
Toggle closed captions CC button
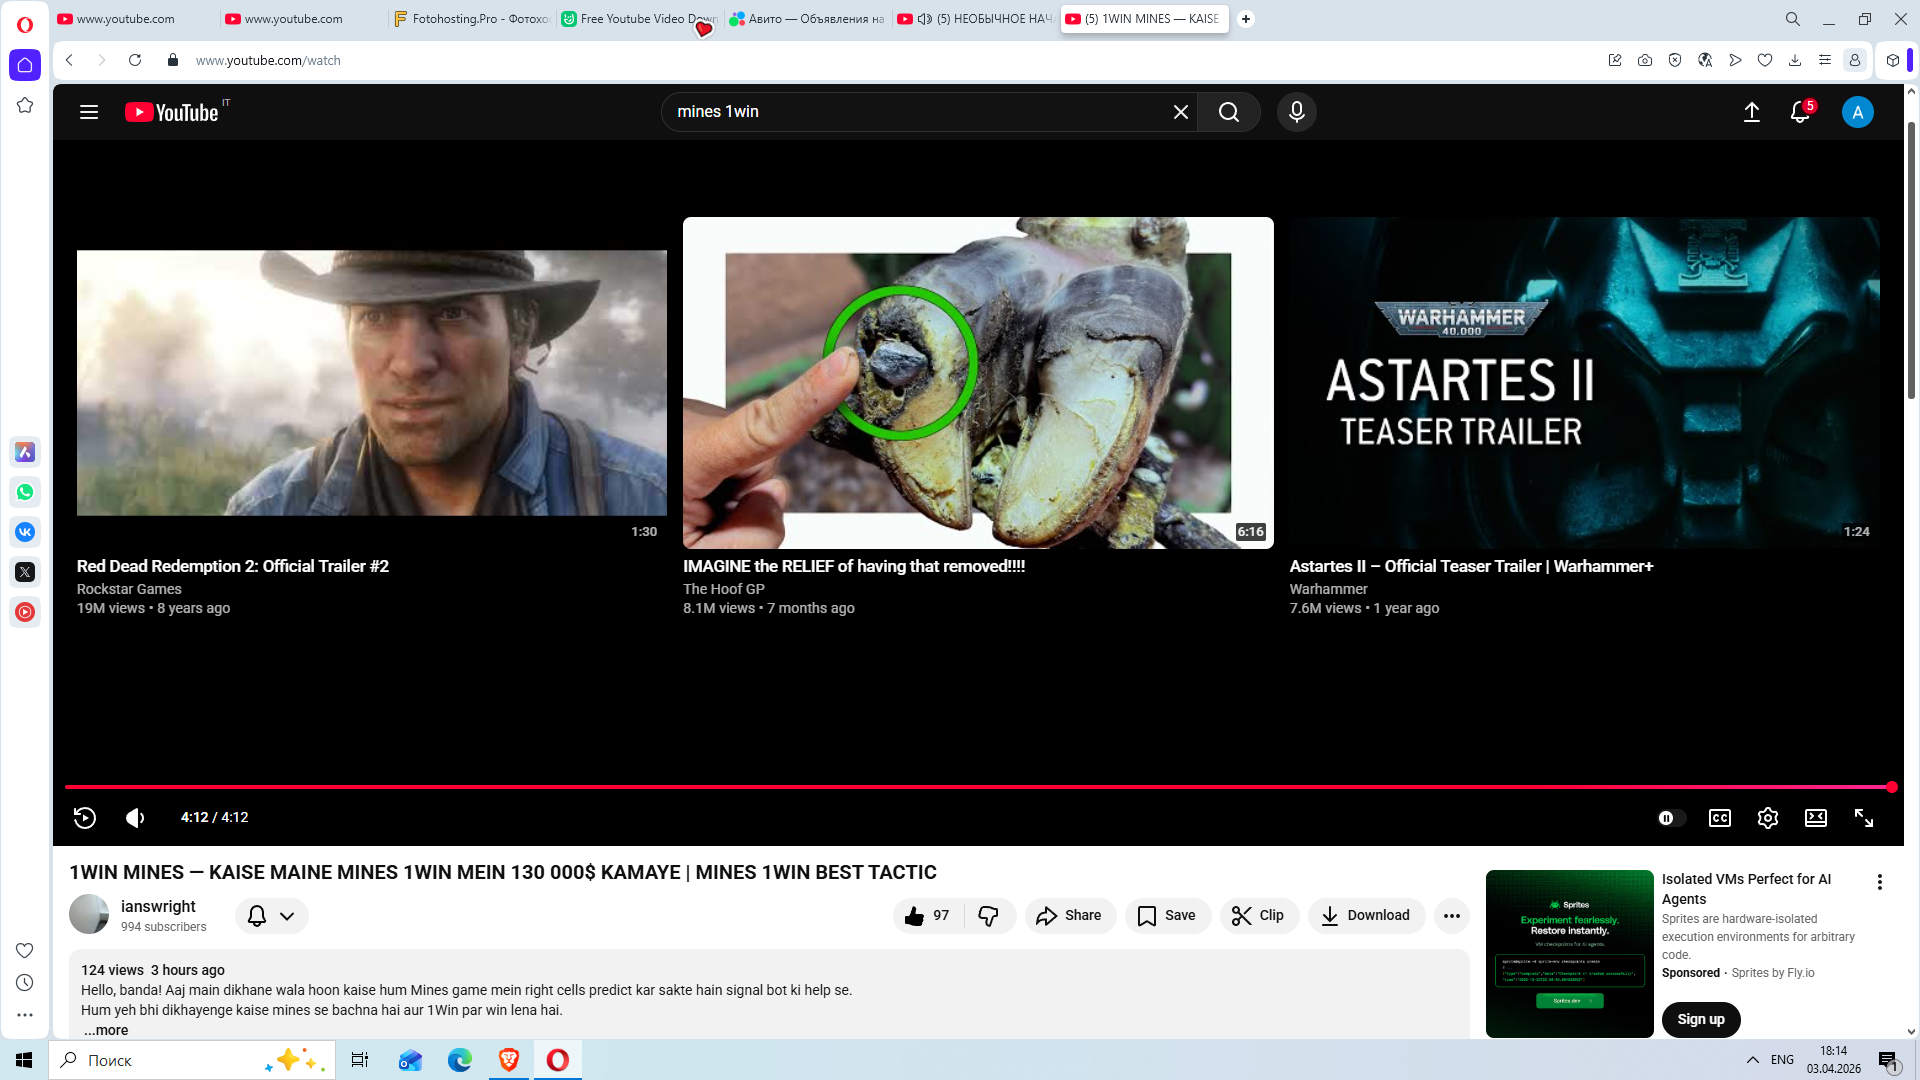(1719, 818)
